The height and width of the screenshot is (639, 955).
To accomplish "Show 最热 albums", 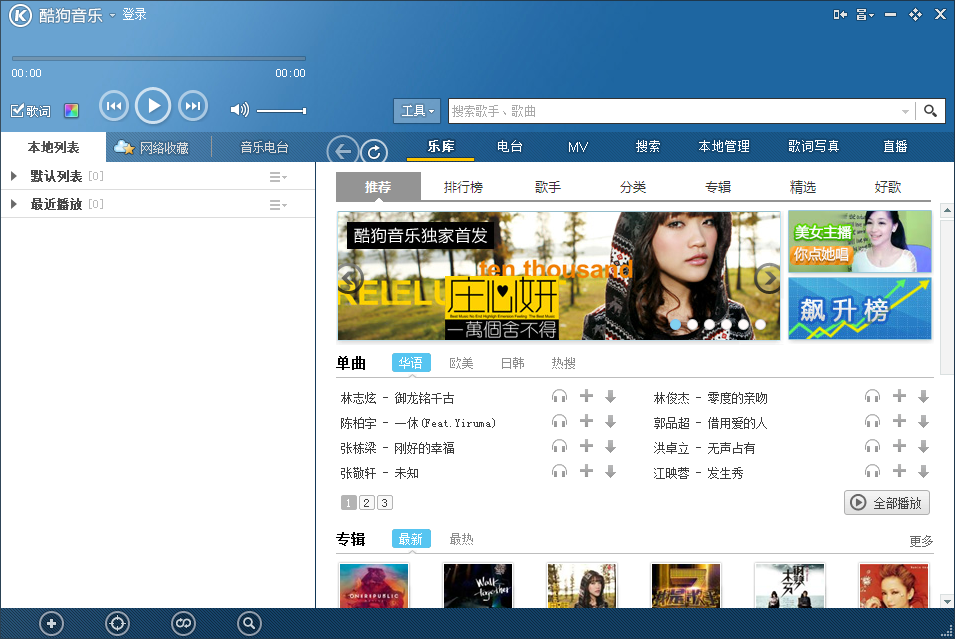I will coord(461,539).
